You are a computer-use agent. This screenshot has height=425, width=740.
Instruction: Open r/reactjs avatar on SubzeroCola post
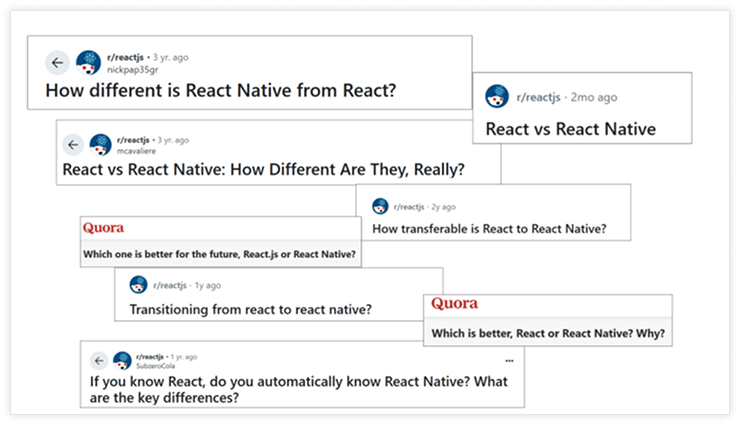122,361
